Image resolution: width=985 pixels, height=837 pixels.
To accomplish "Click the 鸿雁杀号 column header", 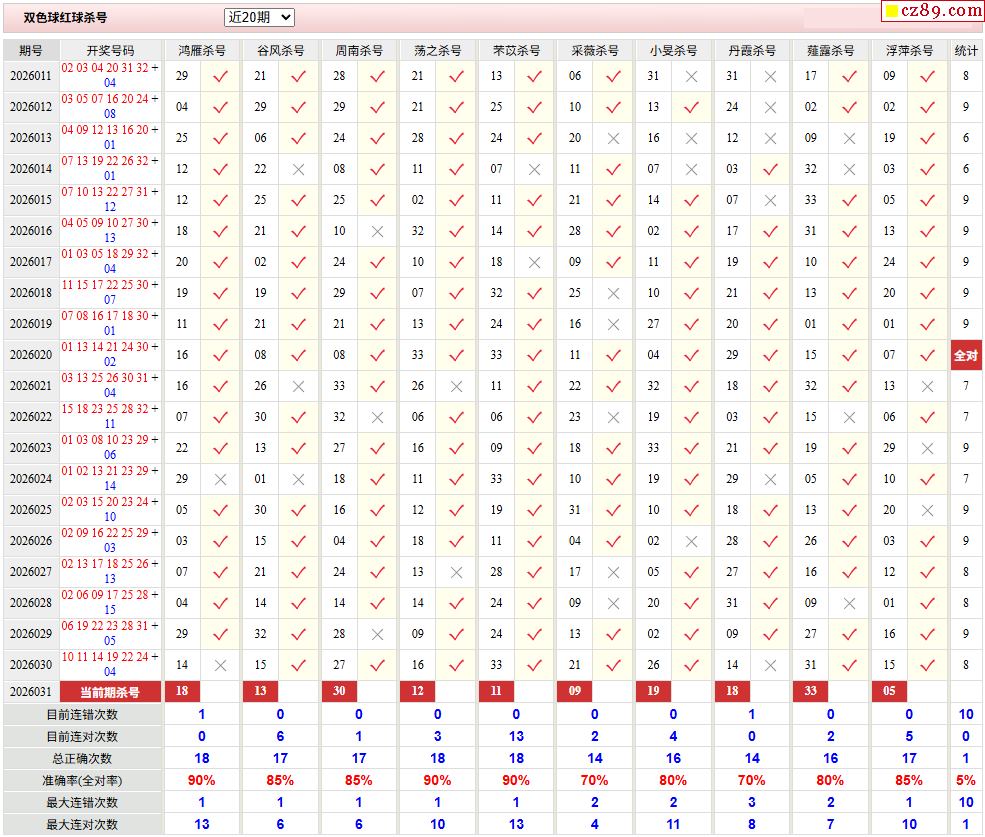I will (201, 50).
